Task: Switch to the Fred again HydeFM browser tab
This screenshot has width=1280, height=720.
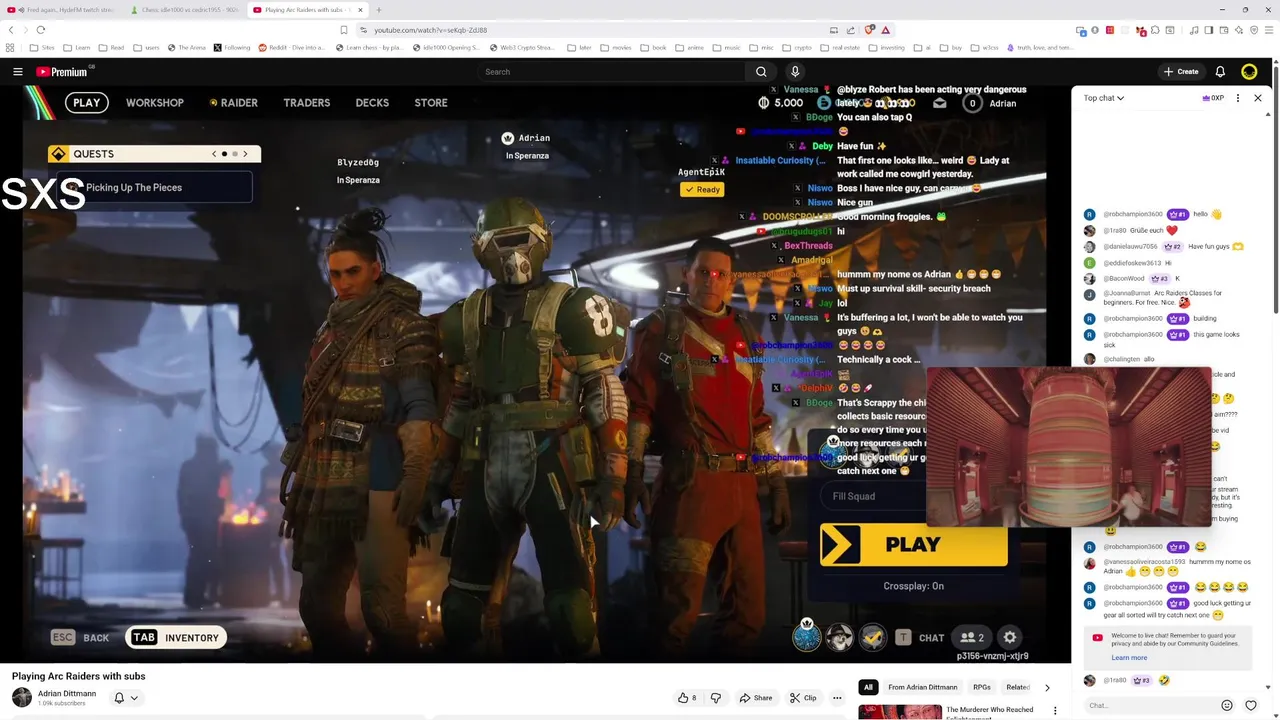Action: tap(62, 10)
